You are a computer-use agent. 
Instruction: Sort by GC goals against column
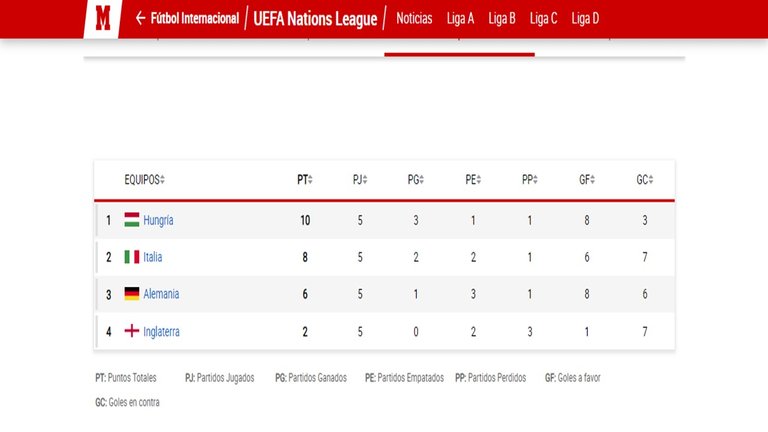click(x=645, y=180)
